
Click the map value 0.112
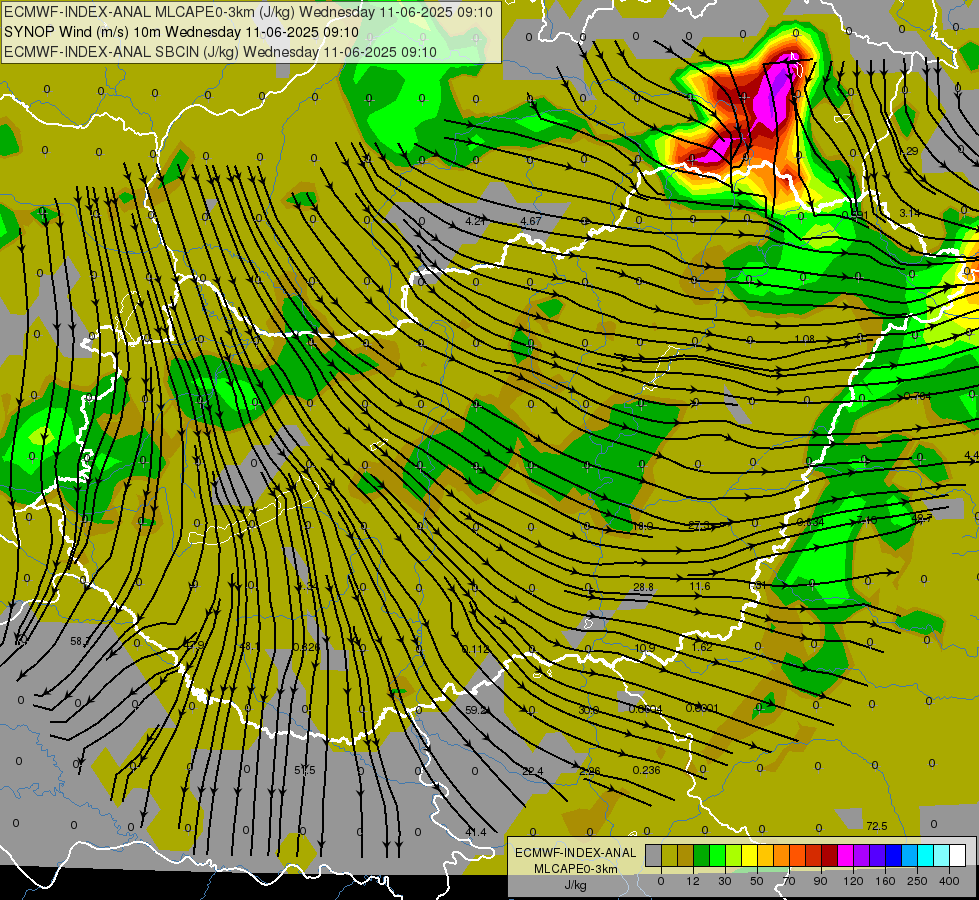pos(476,650)
